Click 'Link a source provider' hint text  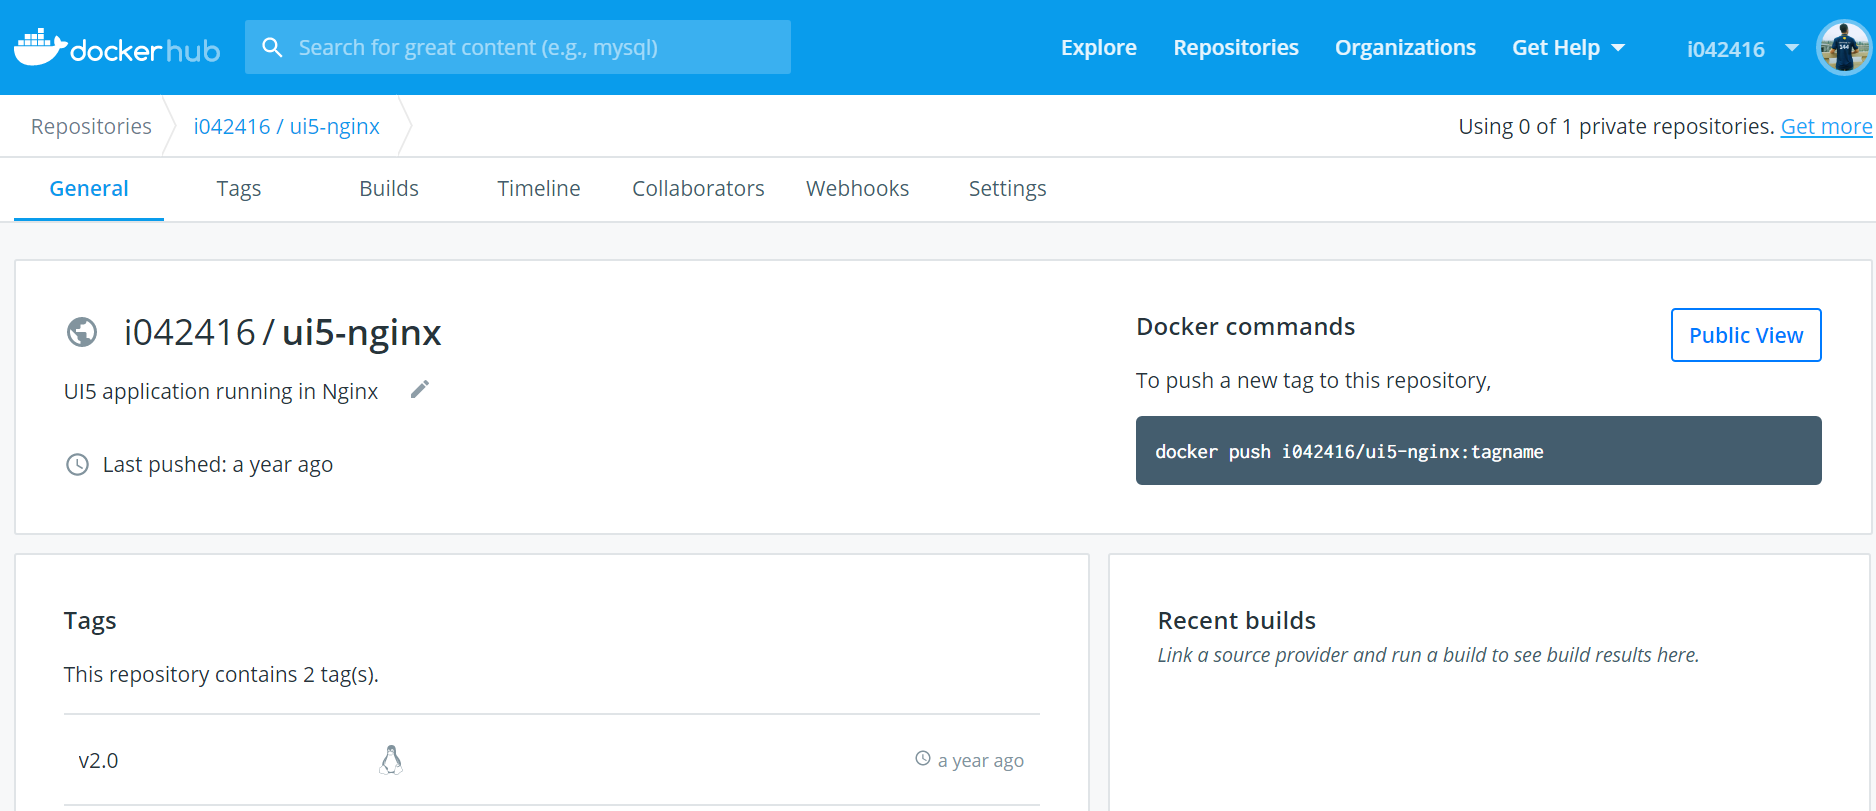tap(1429, 655)
